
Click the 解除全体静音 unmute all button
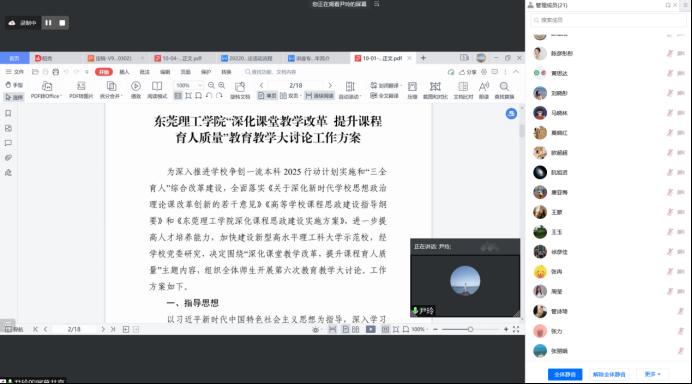pos(609,374)
